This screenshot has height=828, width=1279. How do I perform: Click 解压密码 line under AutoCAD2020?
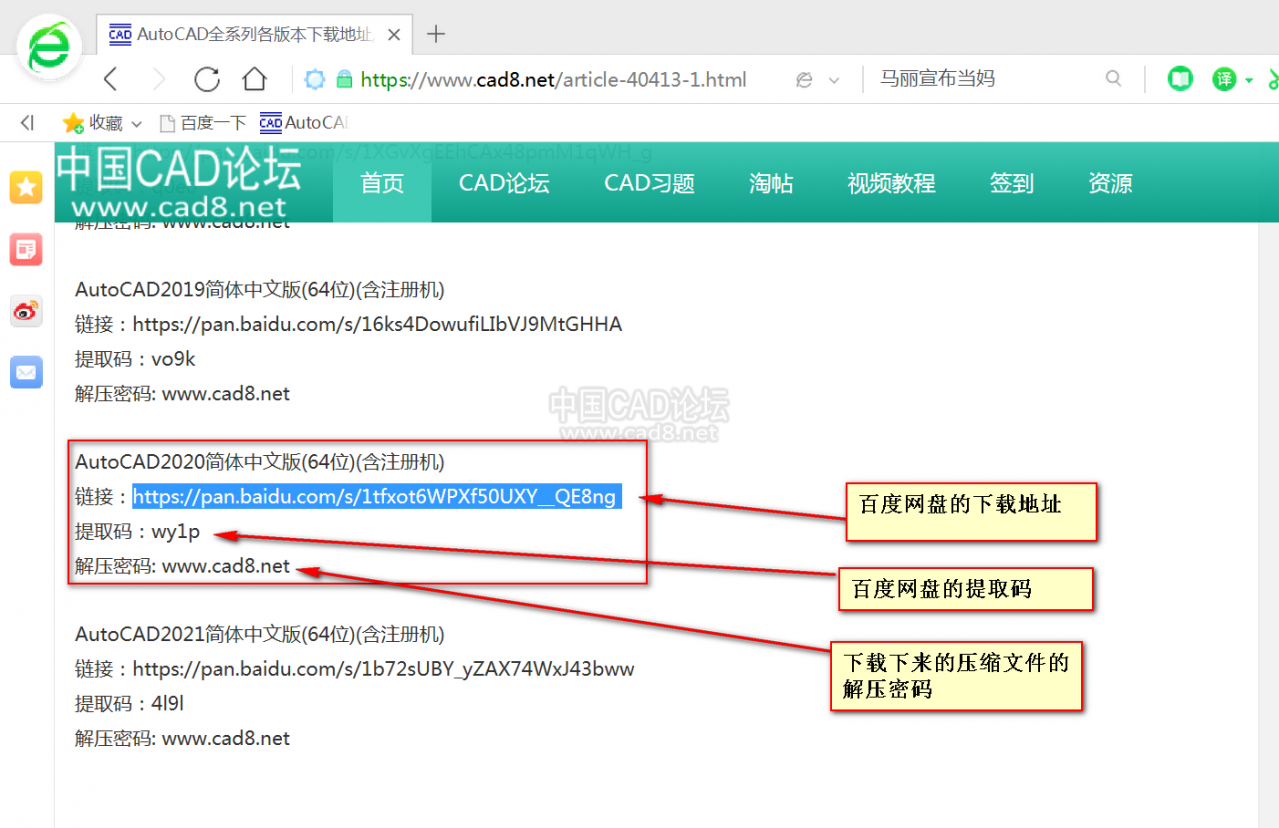(182, 566)
